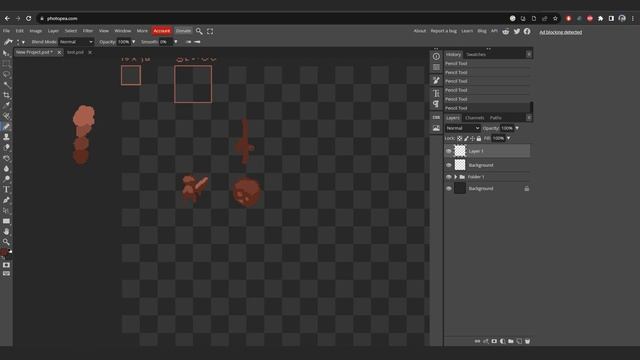
Task: Click the red Account button
Action: click(162, 31)
